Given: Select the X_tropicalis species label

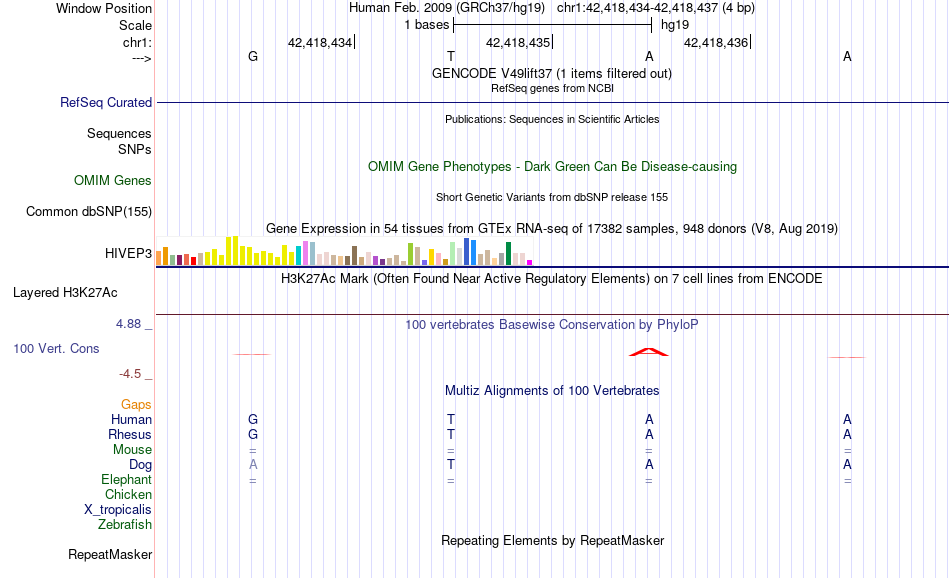Looking at the screenshot, I should (x=117, y=510).
